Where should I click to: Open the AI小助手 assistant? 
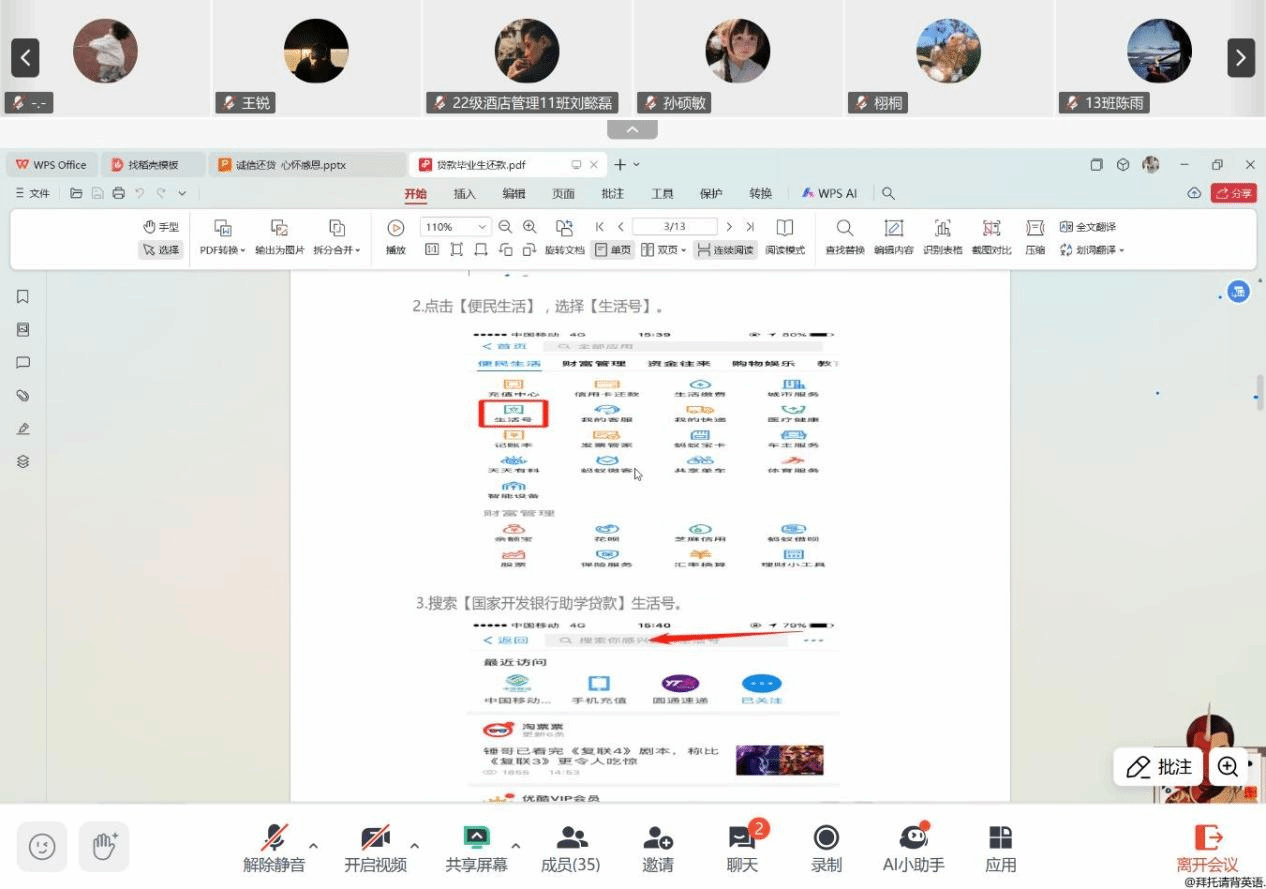pos(913,846)
